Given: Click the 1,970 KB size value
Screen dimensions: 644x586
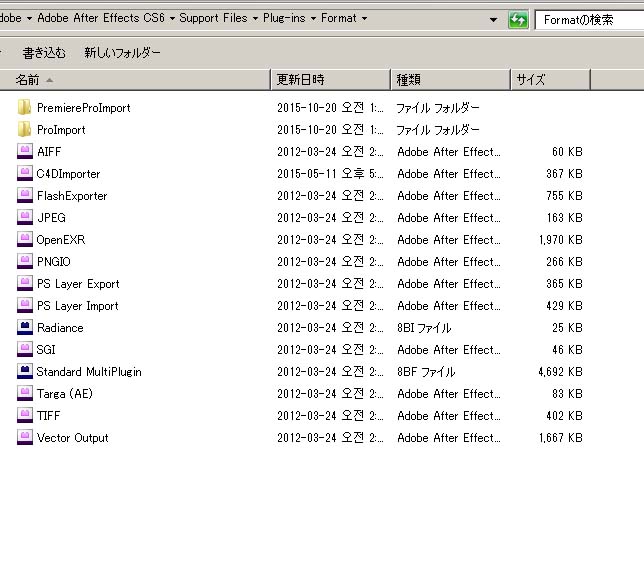Looking at the screenshot, I should tap(561, 240).
